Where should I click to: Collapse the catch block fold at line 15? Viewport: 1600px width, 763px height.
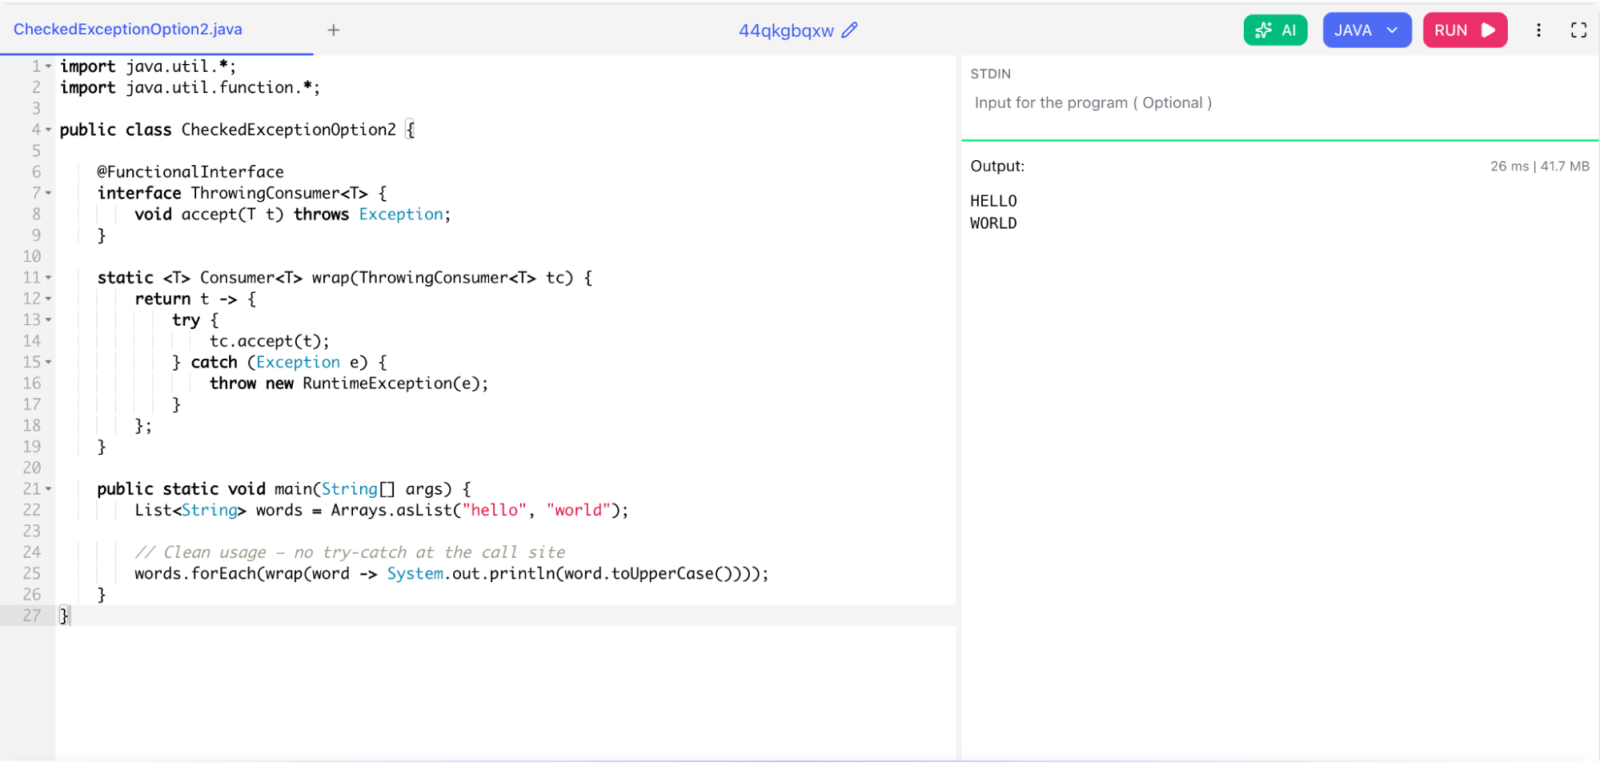point(48,362)
